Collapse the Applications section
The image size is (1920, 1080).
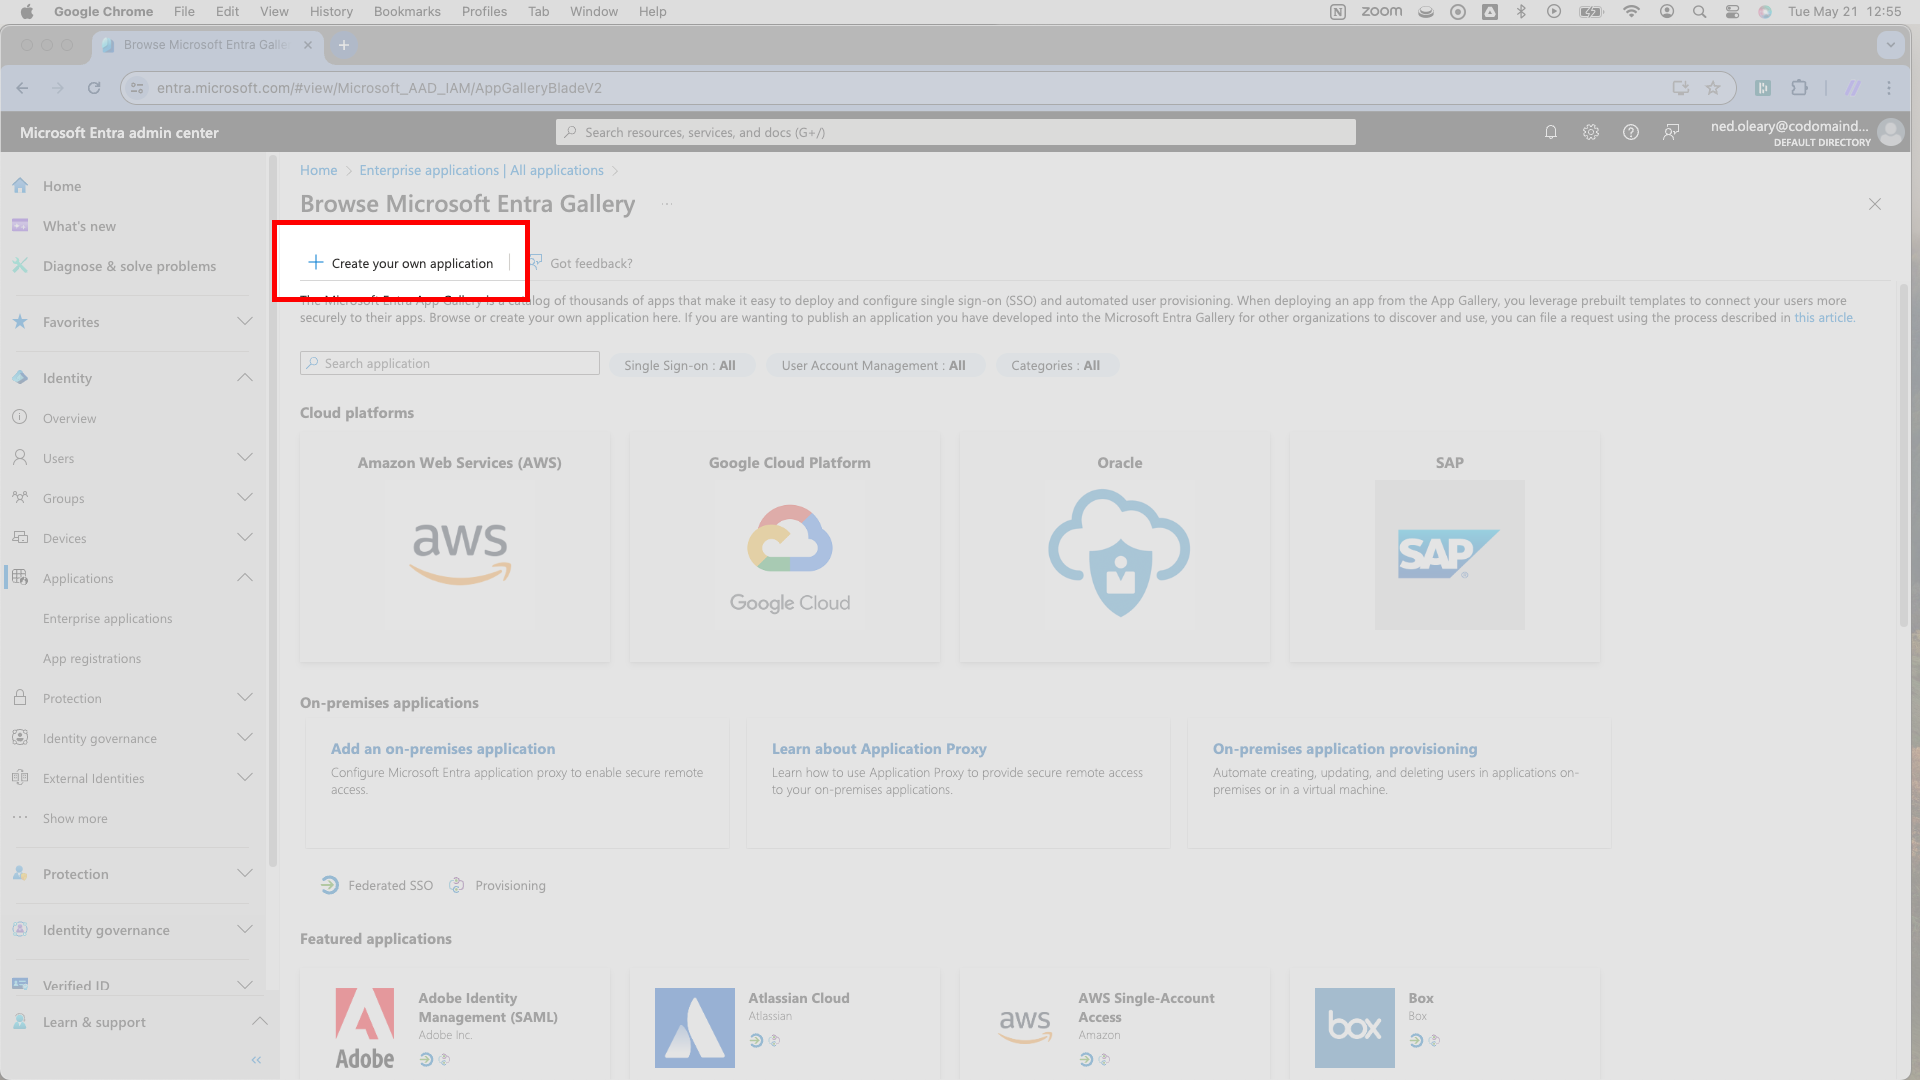tap(245, 578)
